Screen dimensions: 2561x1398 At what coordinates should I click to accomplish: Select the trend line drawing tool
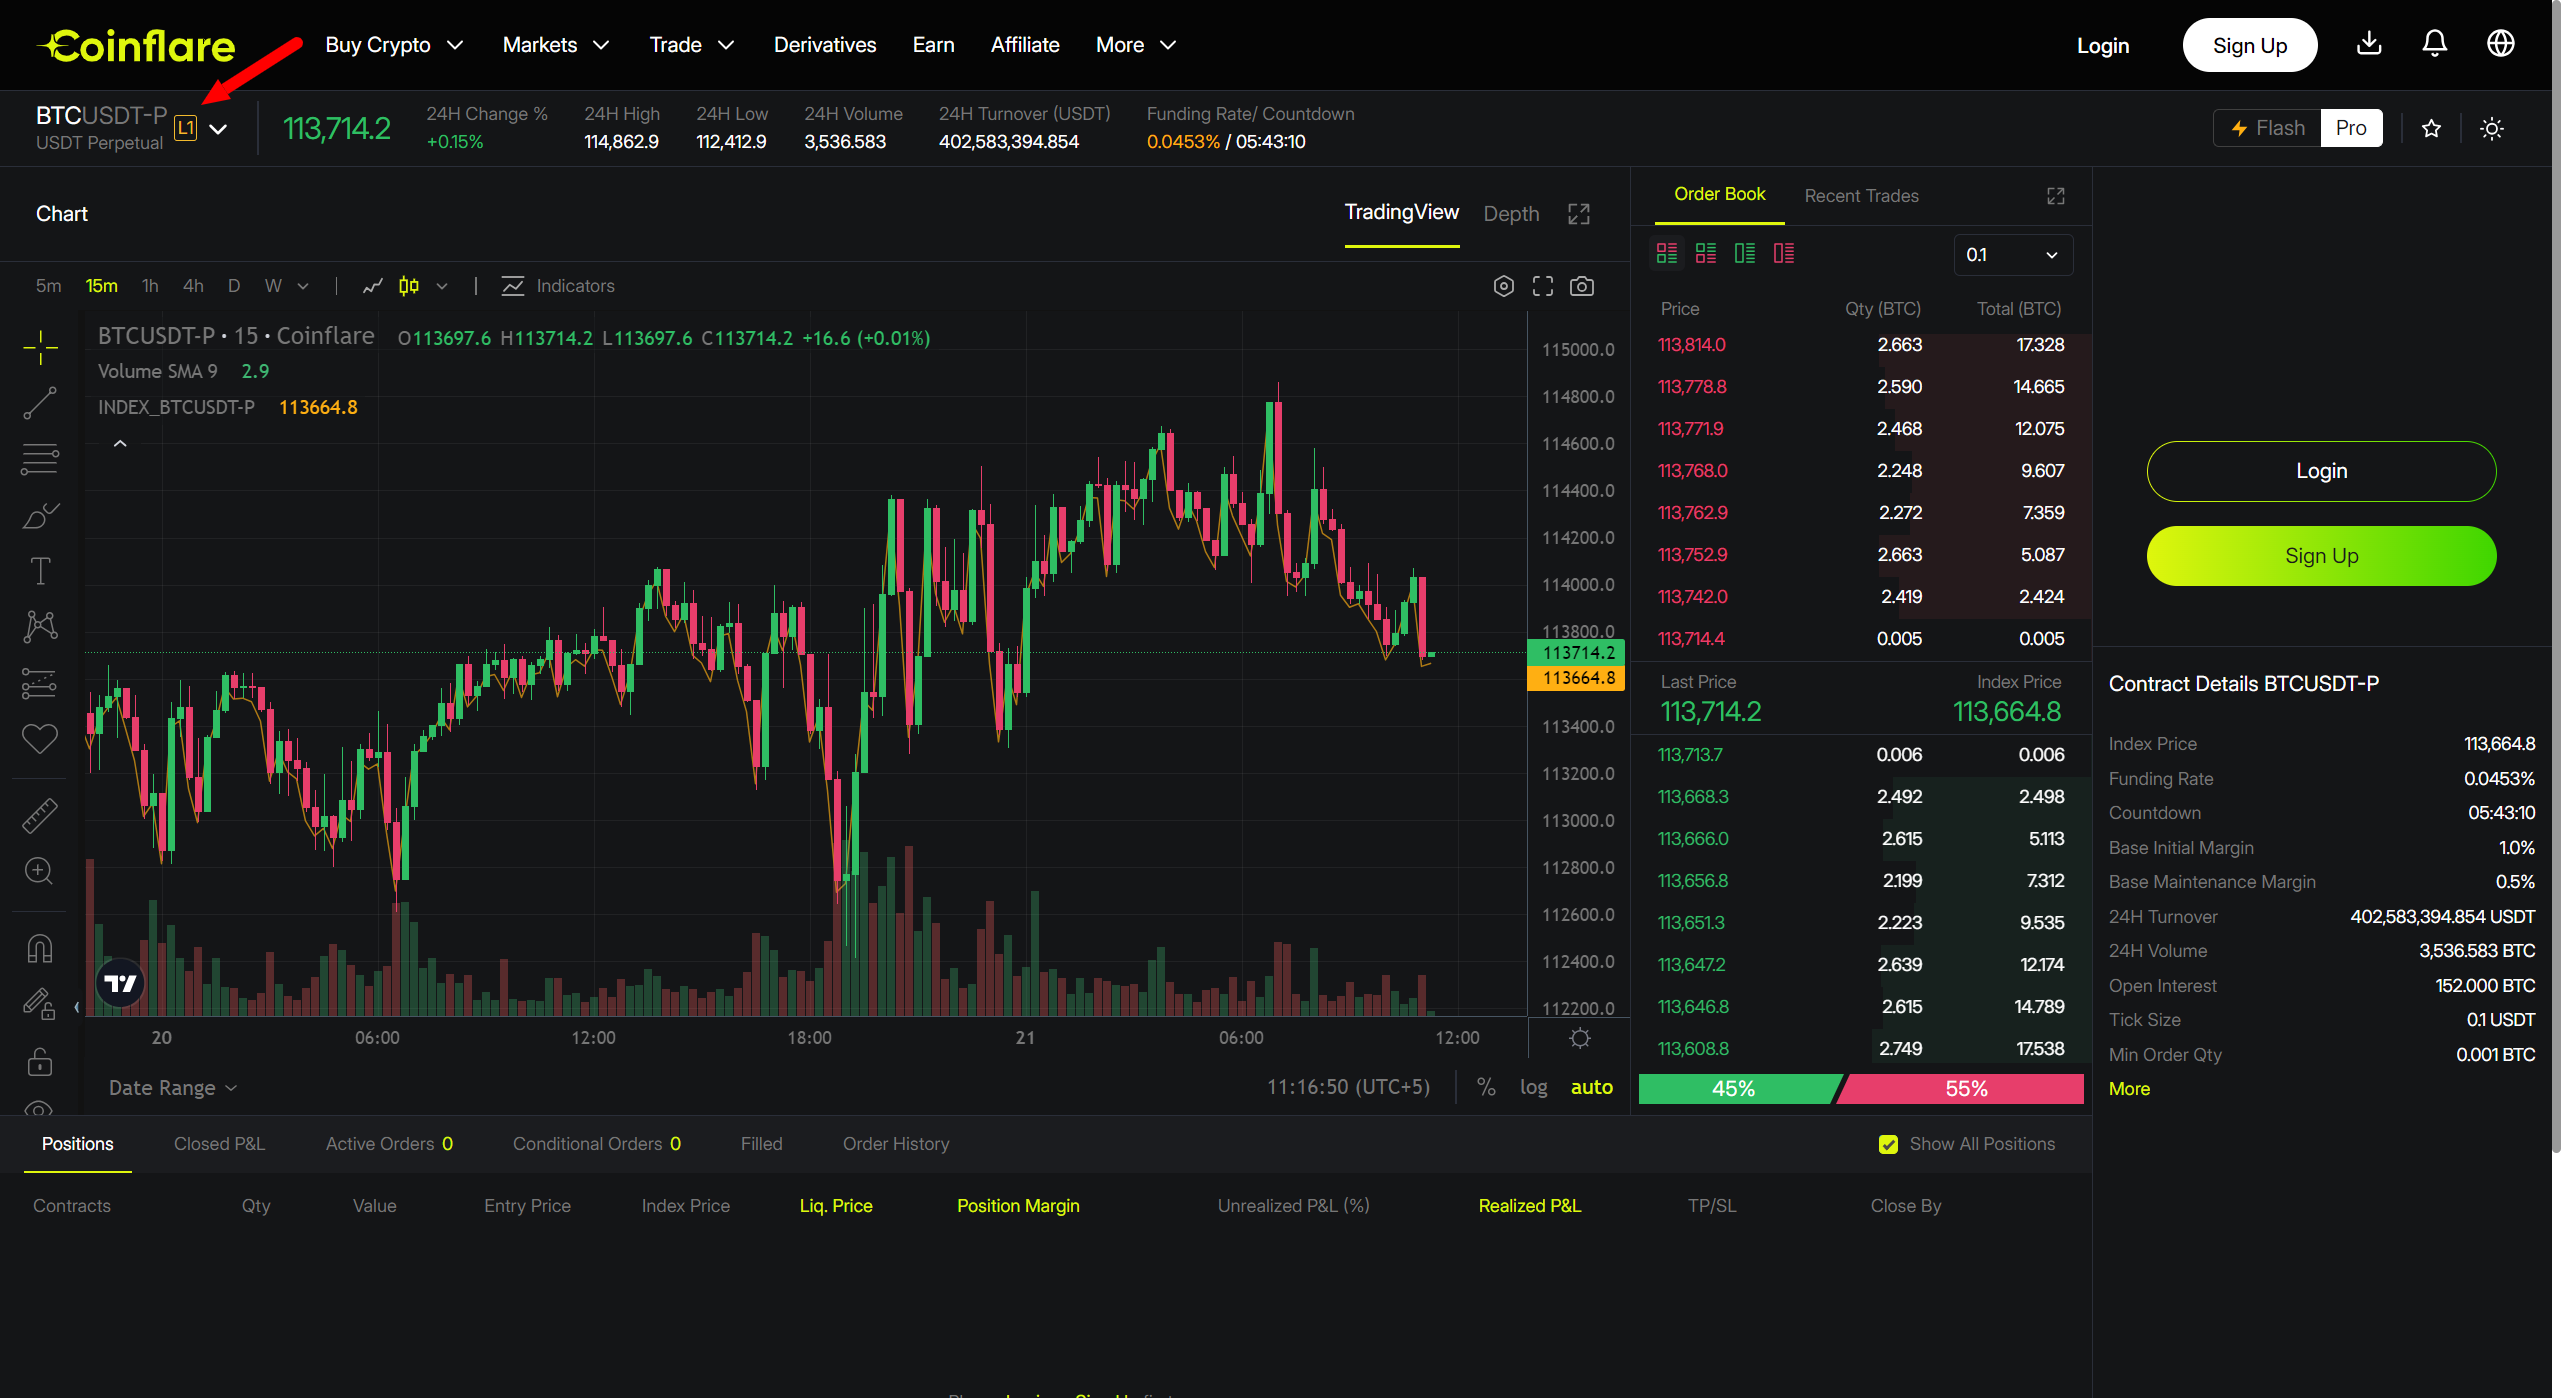(x=40, y=403)
